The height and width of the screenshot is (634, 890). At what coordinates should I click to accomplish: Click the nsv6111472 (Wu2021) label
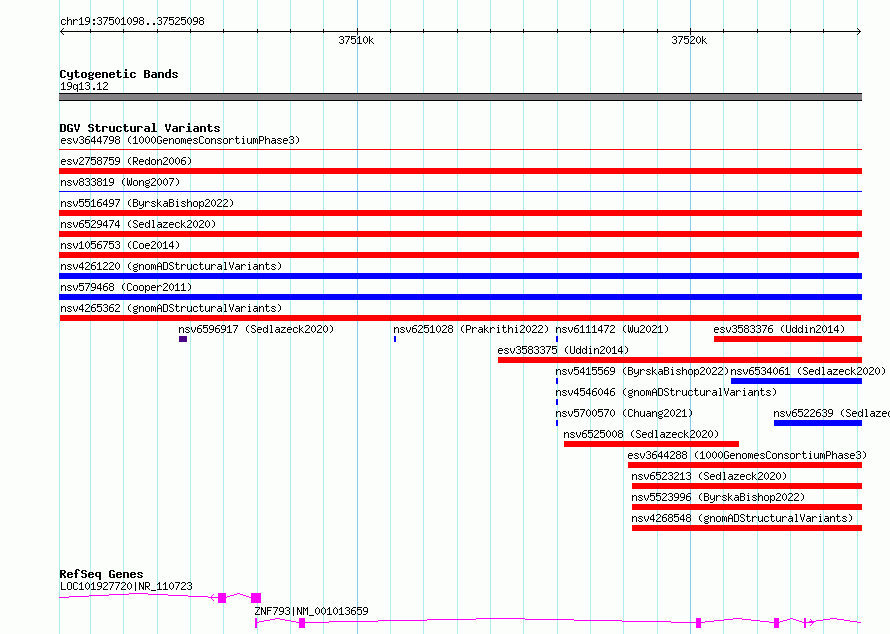(x=612, y=329)
